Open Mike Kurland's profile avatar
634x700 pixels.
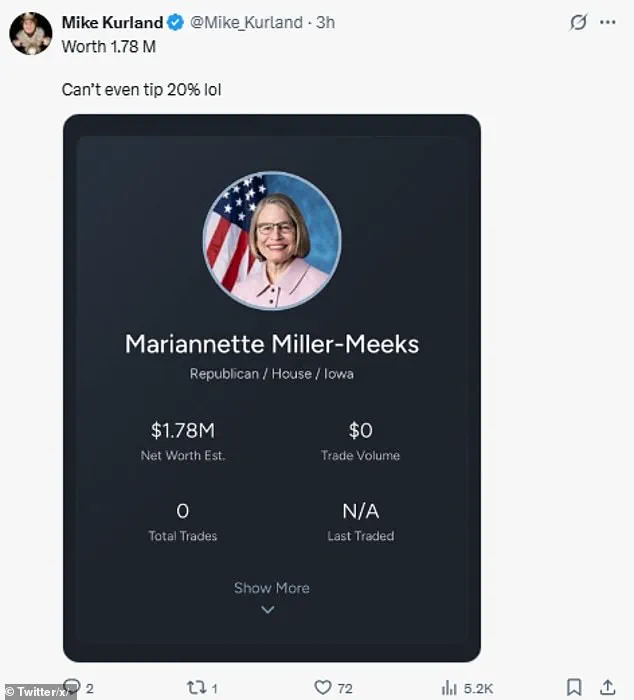click(31, 33)
